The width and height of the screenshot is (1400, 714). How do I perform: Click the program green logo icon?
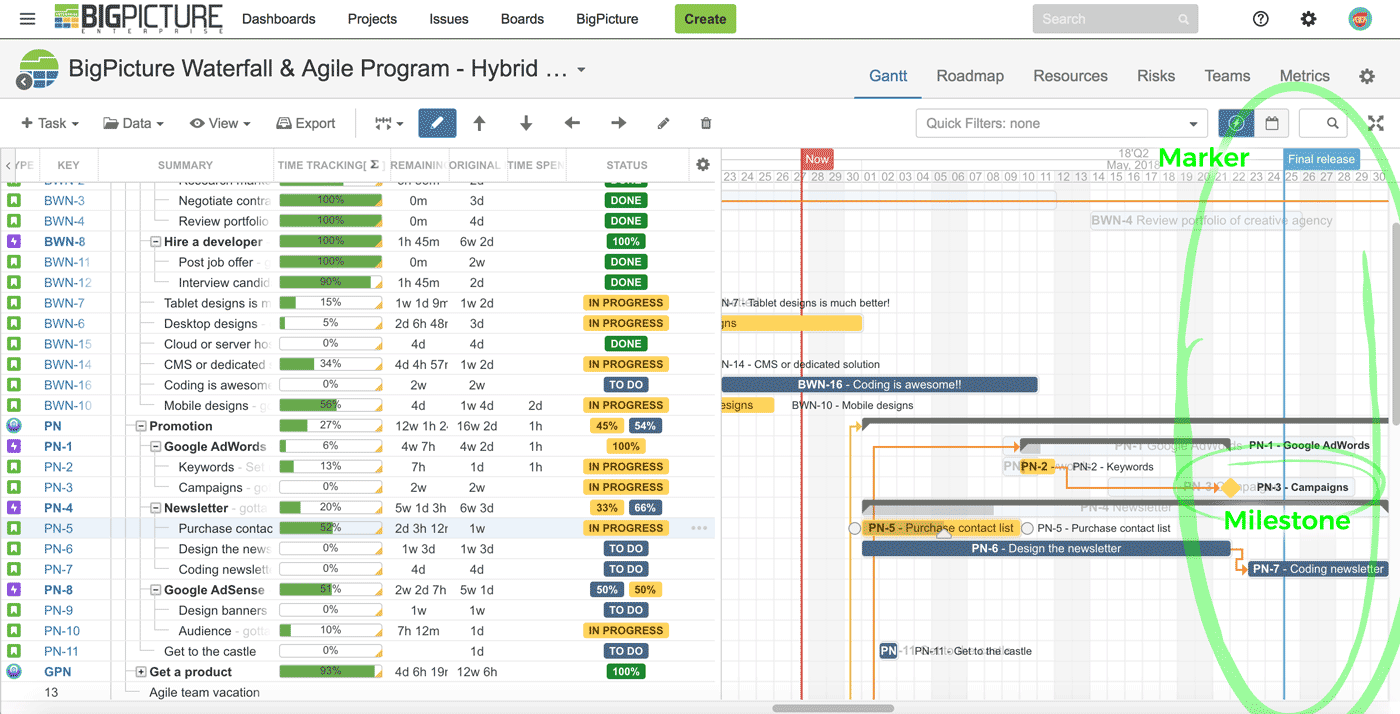(37, 70)
